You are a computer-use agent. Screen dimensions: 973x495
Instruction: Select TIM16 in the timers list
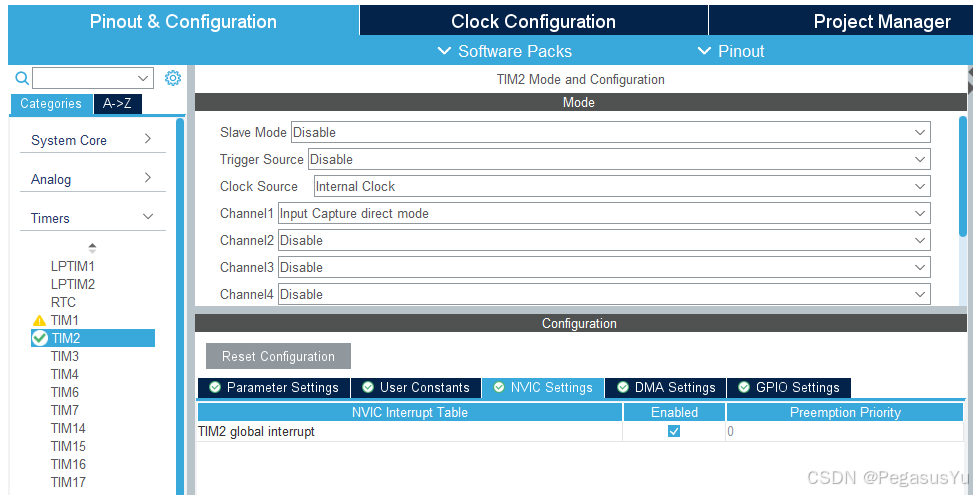click(68, 465)
